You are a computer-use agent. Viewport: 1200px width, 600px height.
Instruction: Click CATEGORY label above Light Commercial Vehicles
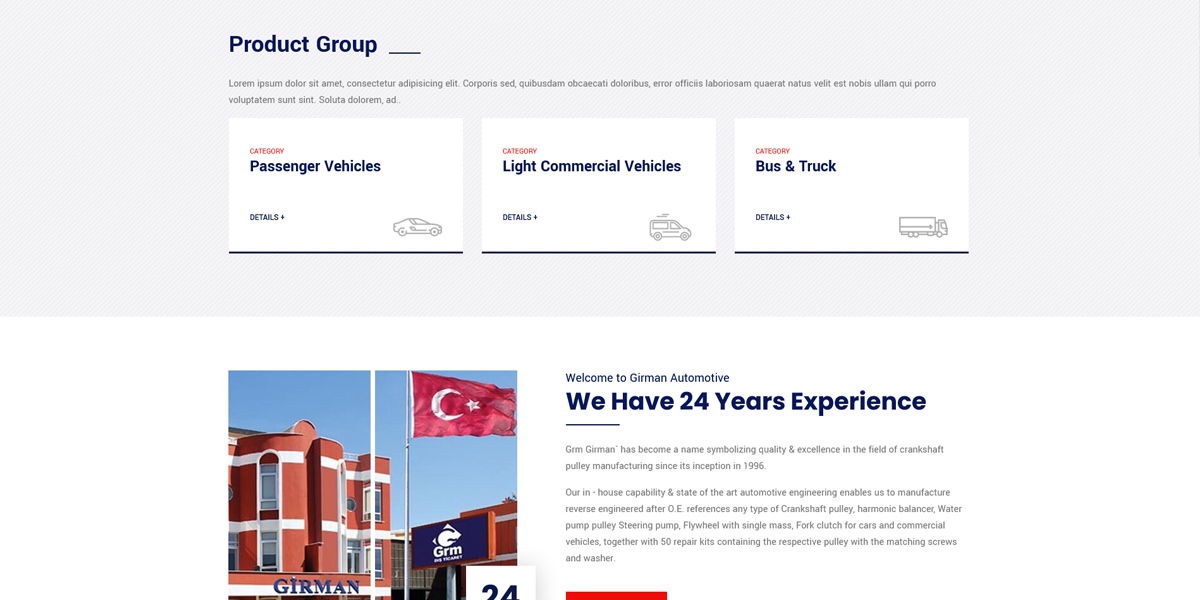(x=520, y=151)
